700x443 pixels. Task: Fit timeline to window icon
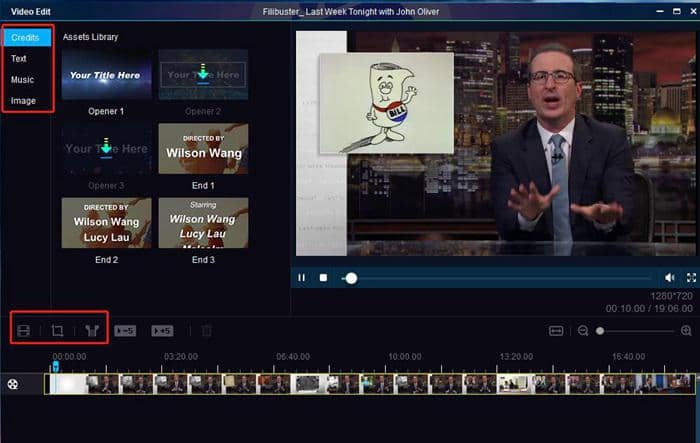click(x=556, y=331)
